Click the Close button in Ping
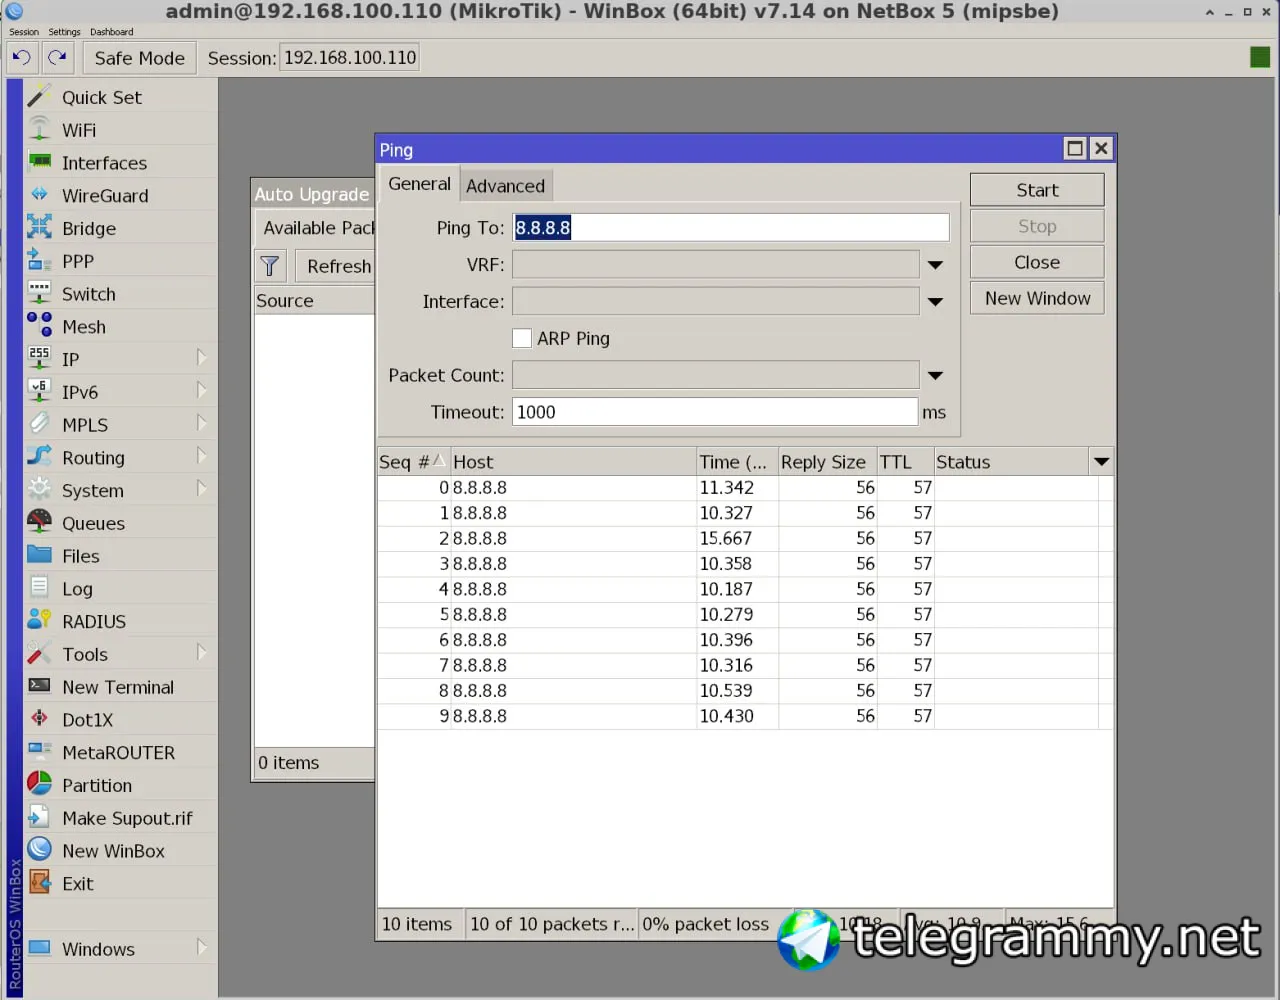The width and height of the screenshot is (1280, 1000). tap(1037, 262)
